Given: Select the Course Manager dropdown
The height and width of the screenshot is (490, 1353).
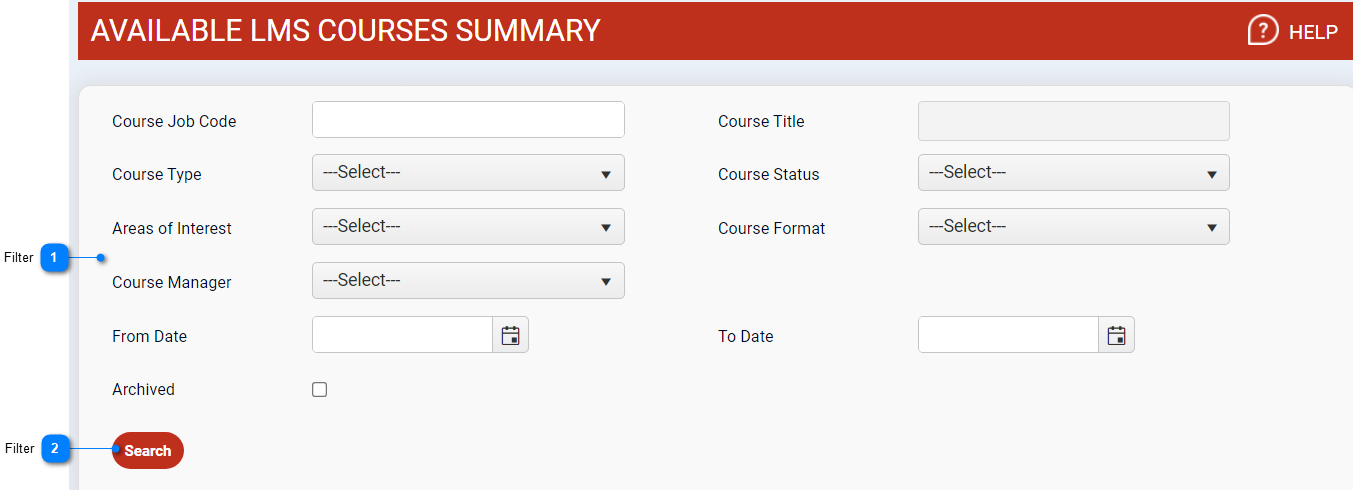Looking at the screenshot, I should [x=468, y=281].
